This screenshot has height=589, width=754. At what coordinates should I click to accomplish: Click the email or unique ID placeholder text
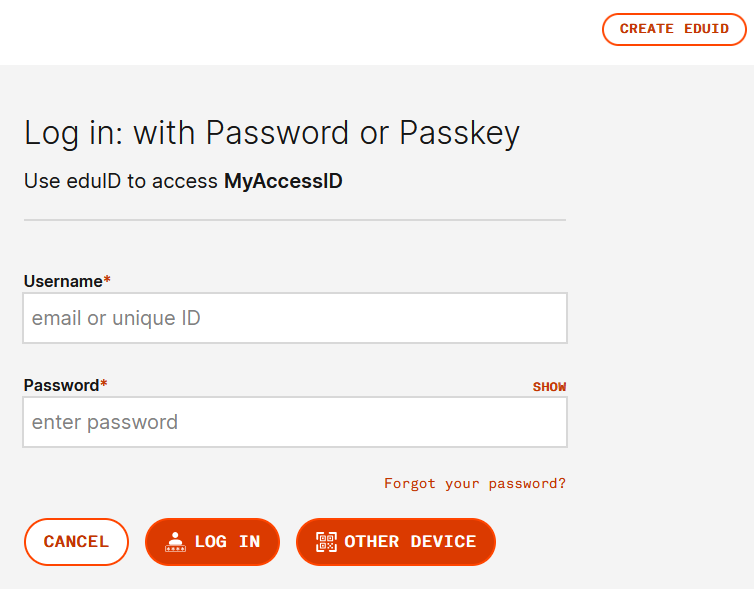tap(116, 318)
